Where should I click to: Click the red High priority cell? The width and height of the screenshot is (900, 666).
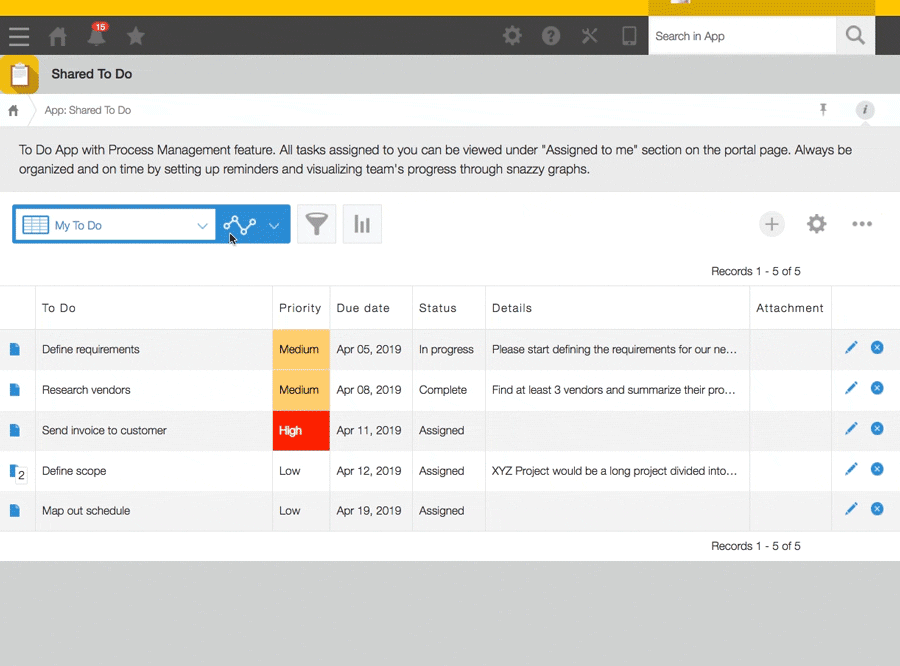click(301, 431)
